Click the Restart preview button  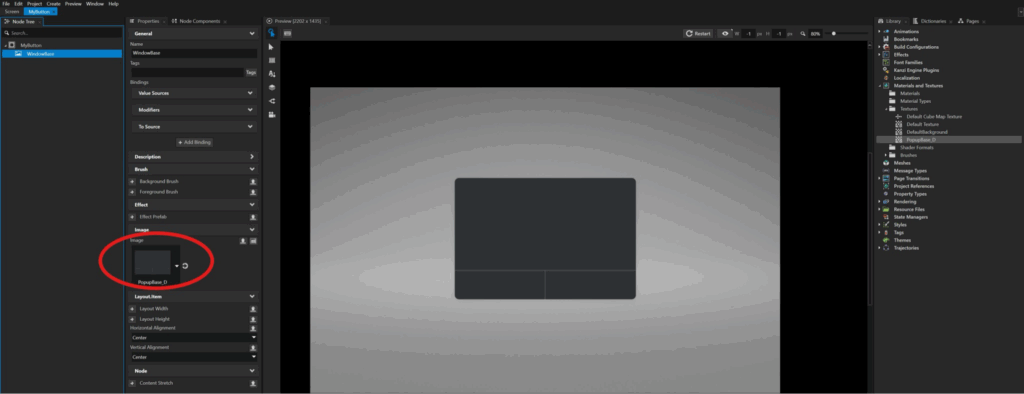698,33
